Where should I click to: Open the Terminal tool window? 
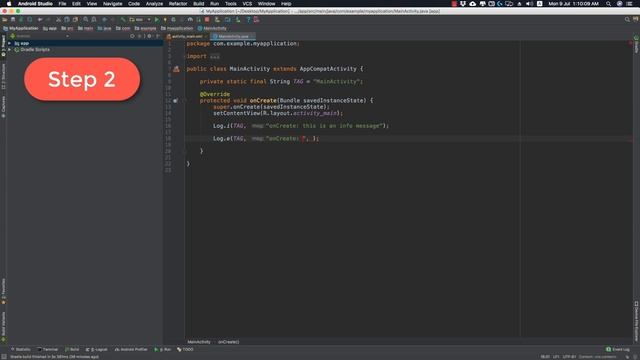click(48, 350)
